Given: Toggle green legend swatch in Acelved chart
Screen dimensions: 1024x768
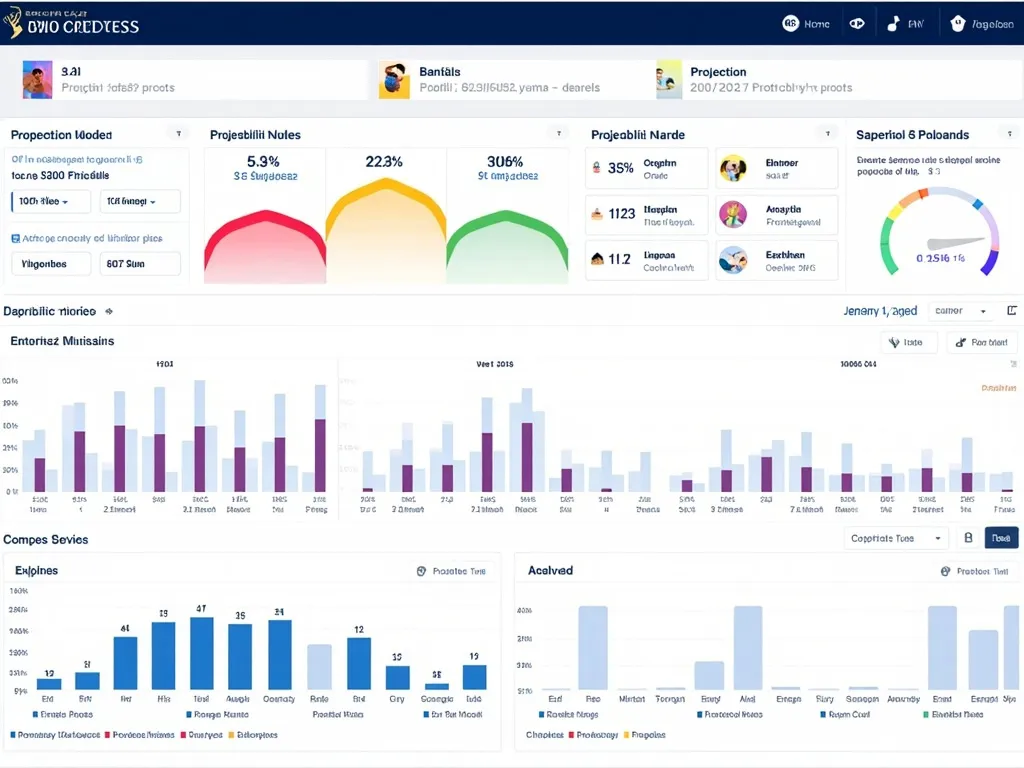Looking at the screenshot, I should point(926,714).
